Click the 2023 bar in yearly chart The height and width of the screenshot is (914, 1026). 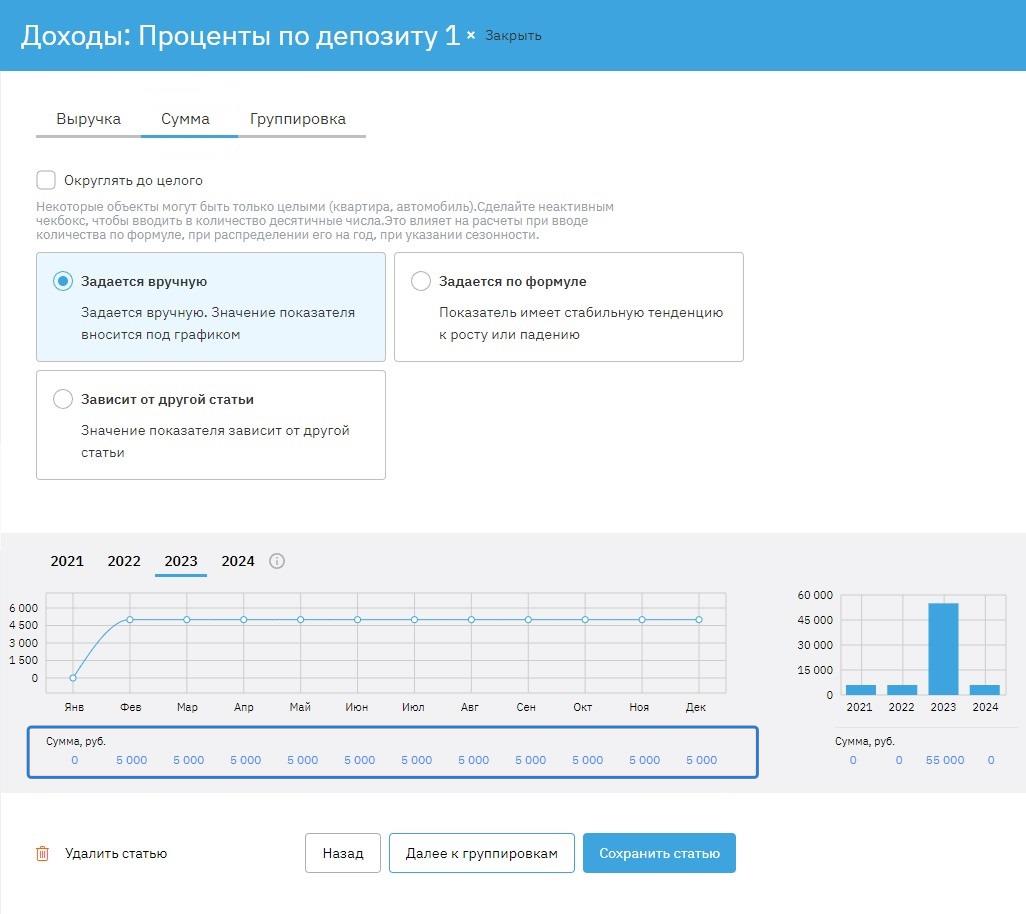pyautogui.click(x=943, y=648)
